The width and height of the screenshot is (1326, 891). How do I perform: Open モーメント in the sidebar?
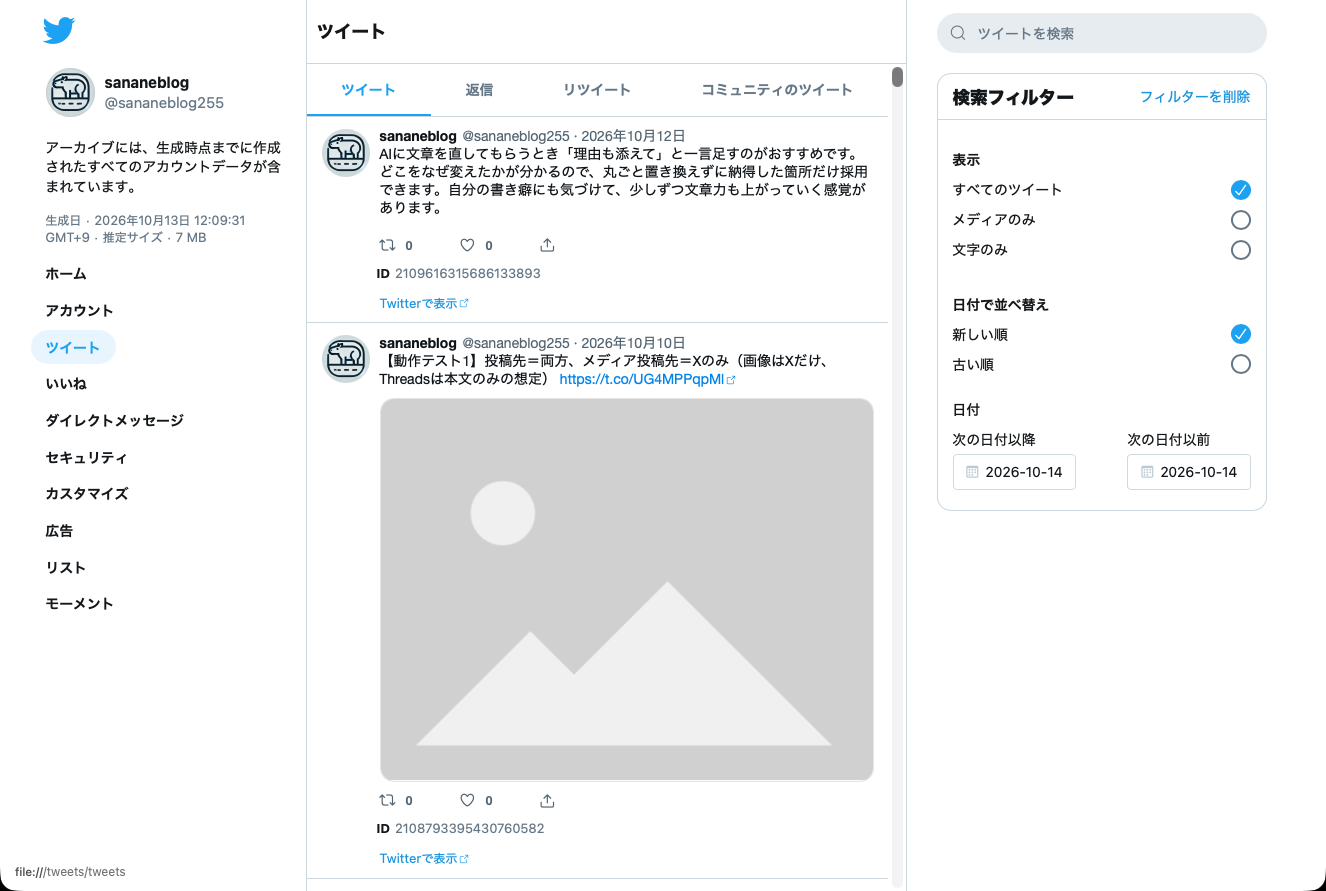[x=80, y=604]
